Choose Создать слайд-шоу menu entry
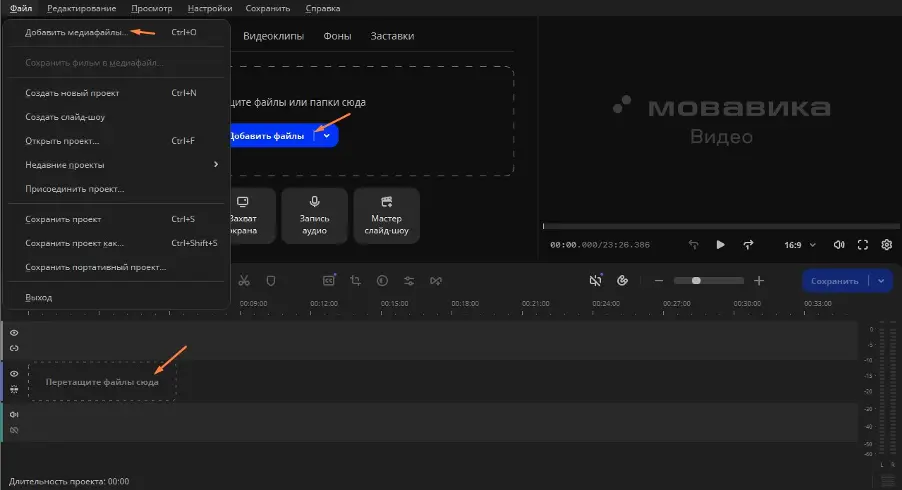Screen dimensions: 902x490 pyautogui.click(x=116, y=117)
